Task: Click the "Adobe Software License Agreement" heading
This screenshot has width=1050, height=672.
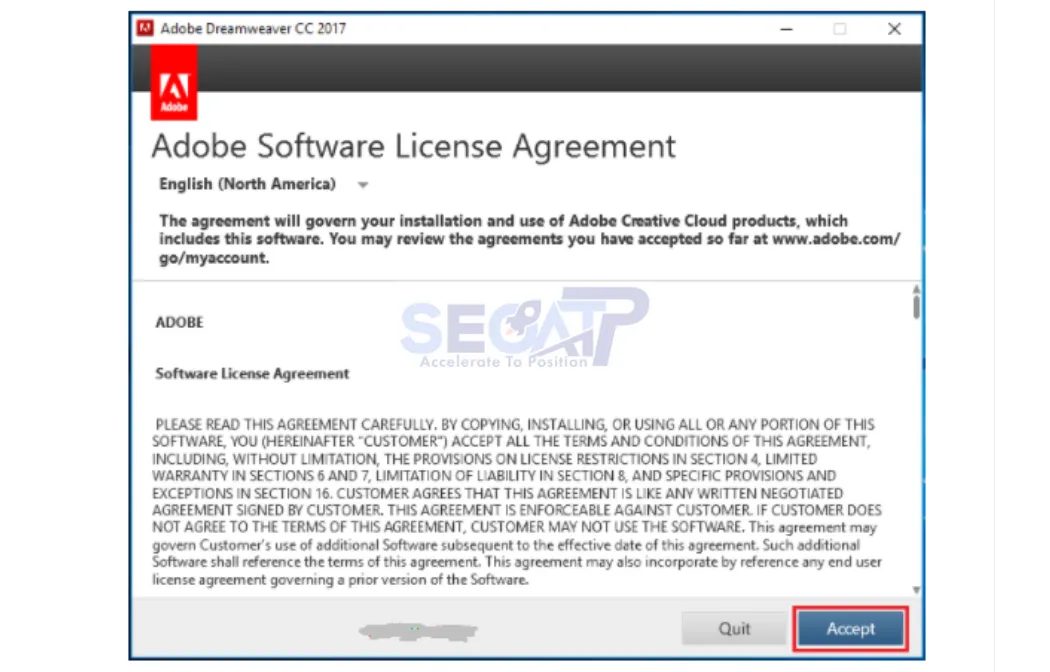Action: pyautogui.click(x=413, y=146)
